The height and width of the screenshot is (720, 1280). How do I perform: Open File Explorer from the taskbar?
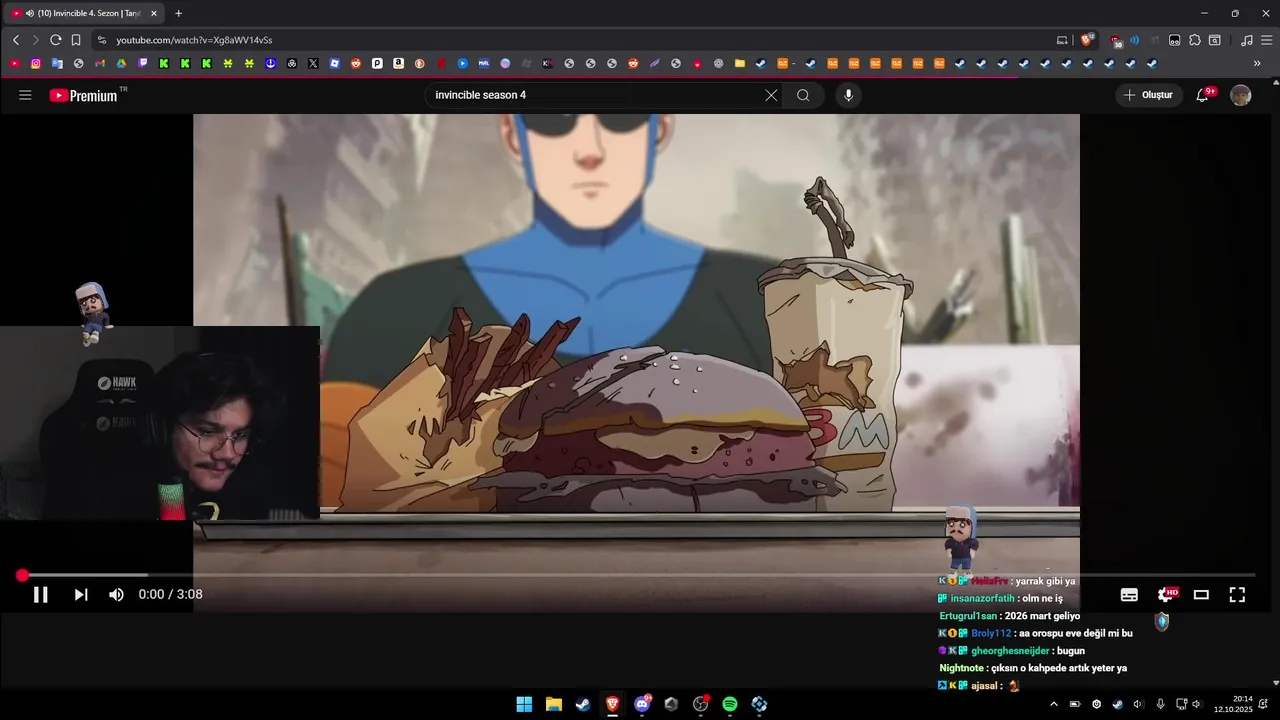(x=553, y=704)
